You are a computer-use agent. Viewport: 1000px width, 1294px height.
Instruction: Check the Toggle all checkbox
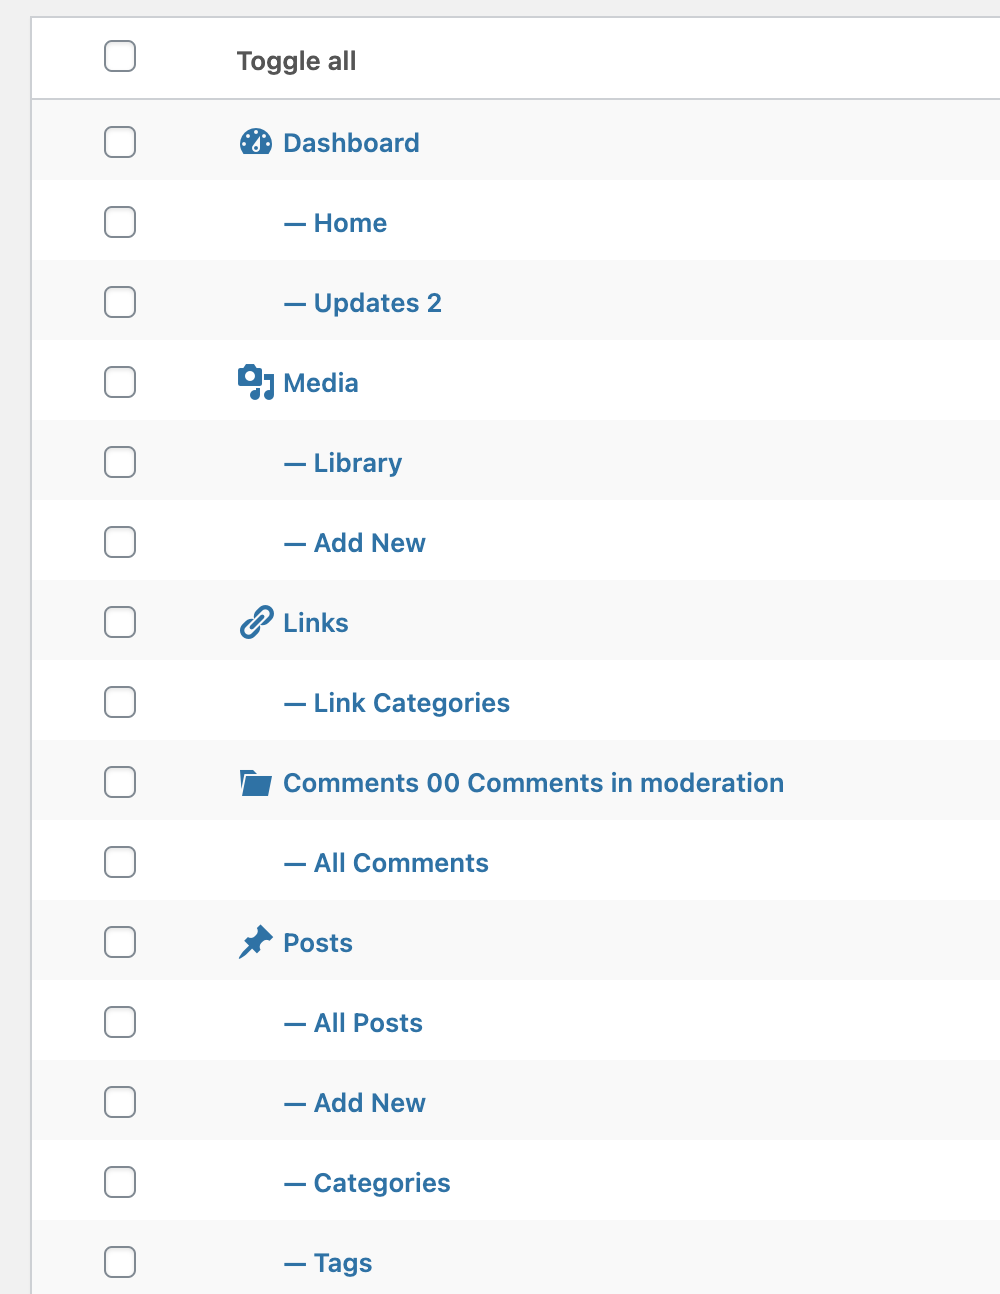pos(119,57)
